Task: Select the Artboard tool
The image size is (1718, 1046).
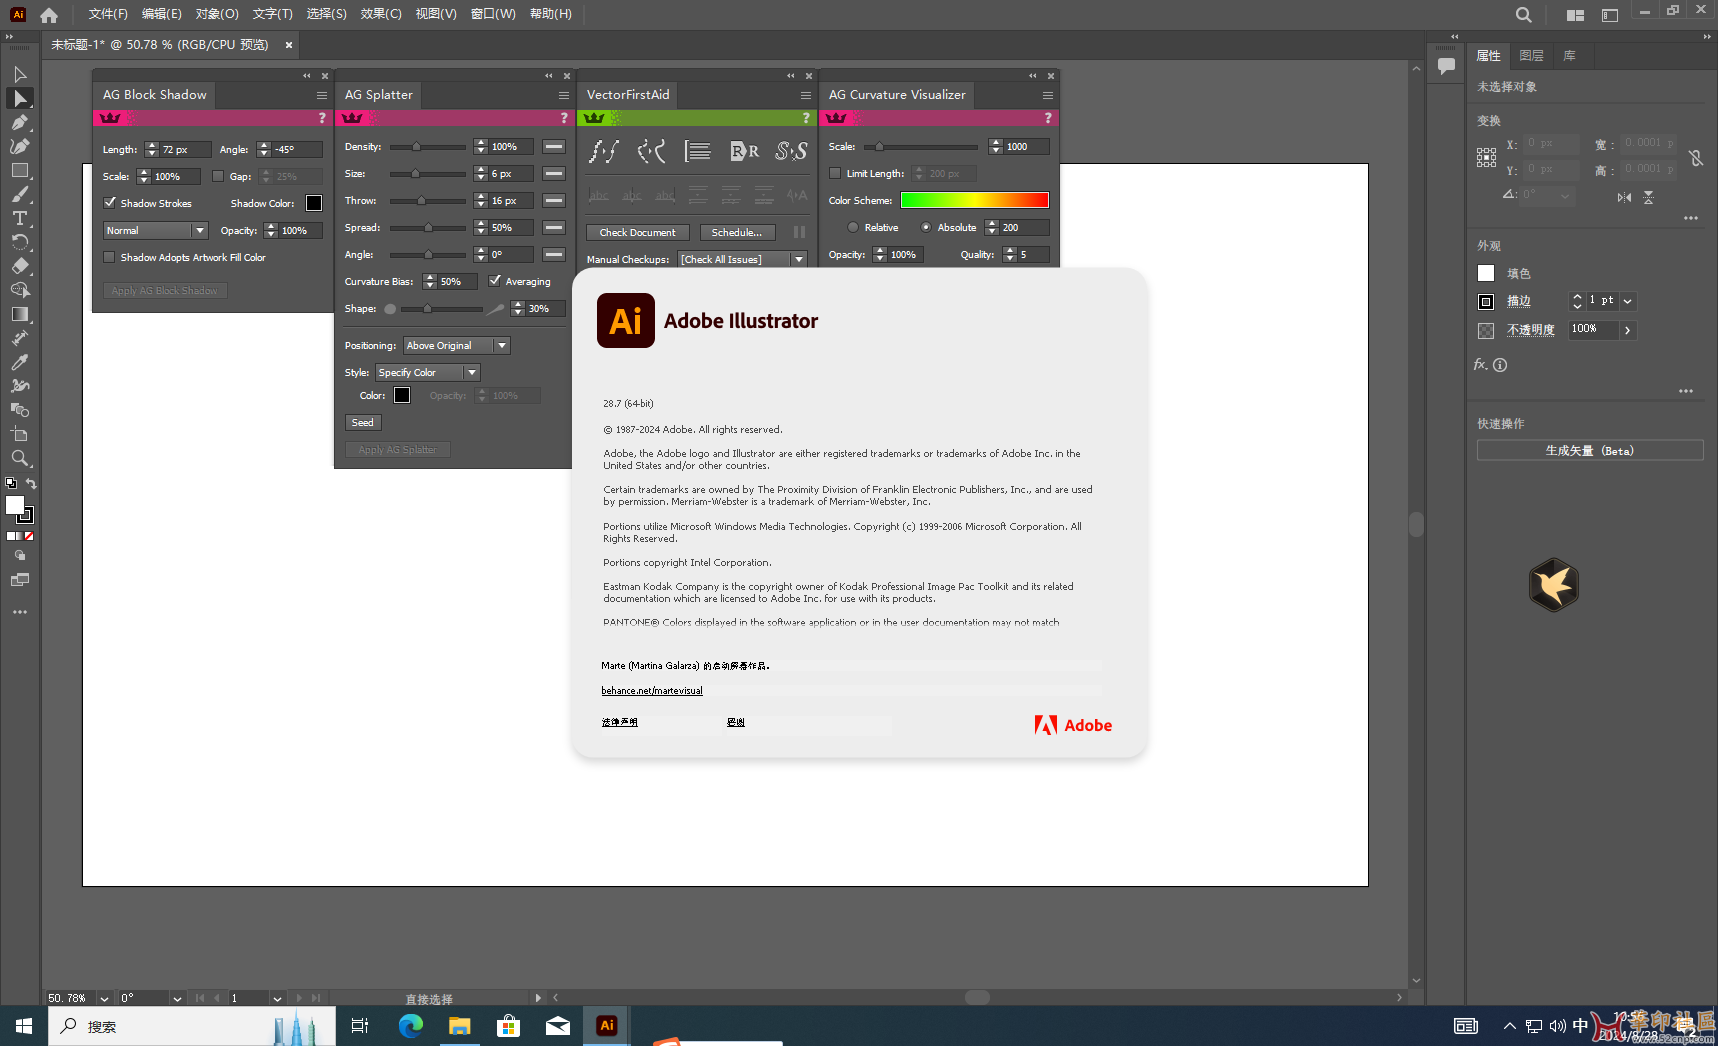Action: pos(20,434)
